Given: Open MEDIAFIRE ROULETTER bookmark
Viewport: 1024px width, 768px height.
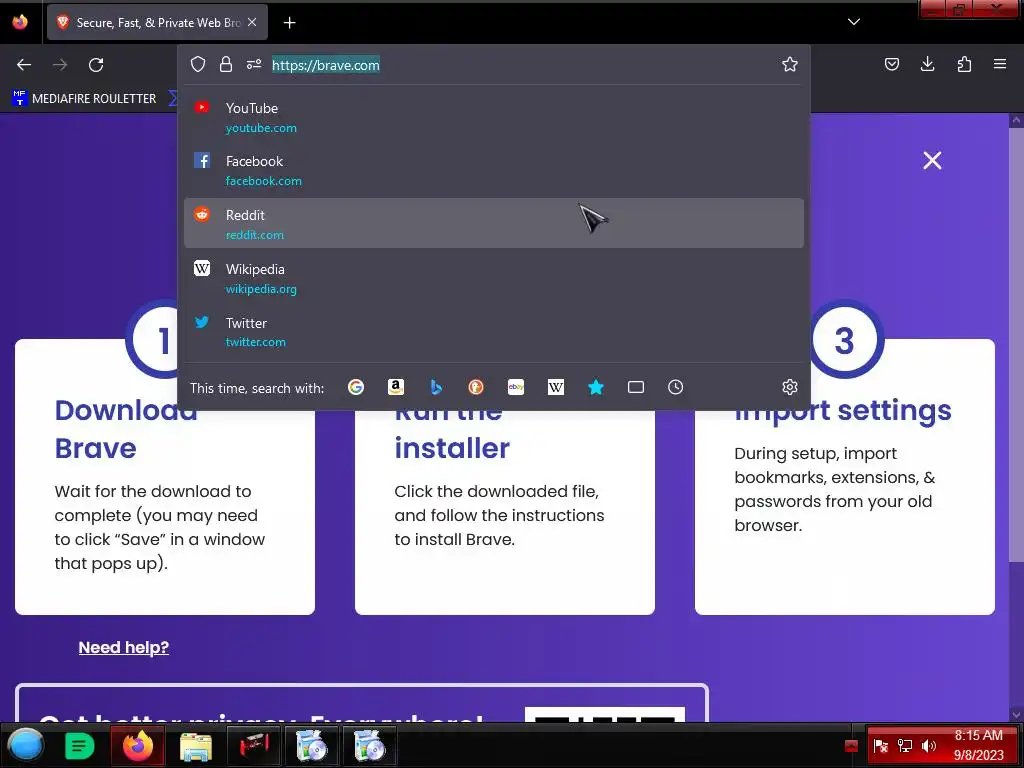Looking at the screenshot, I should [84, 99].
